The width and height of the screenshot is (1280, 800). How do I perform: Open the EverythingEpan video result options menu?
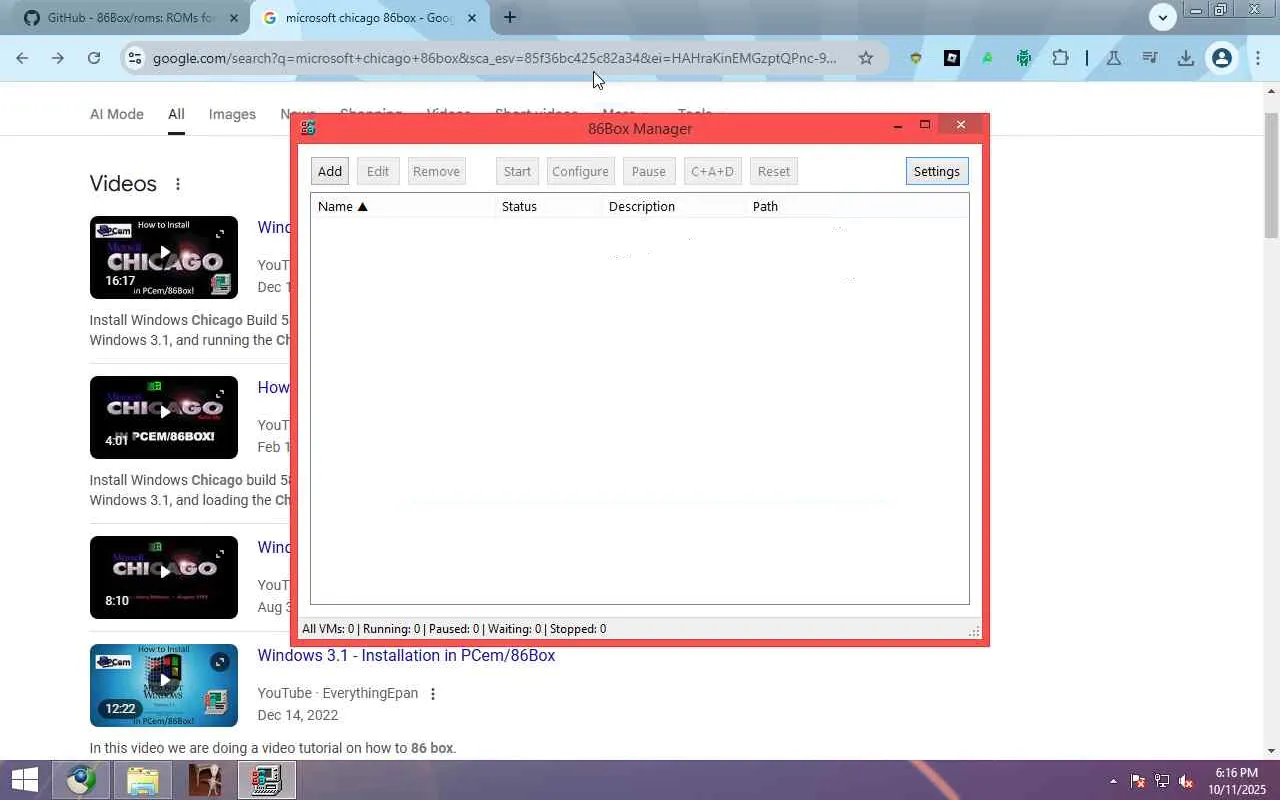433,694
